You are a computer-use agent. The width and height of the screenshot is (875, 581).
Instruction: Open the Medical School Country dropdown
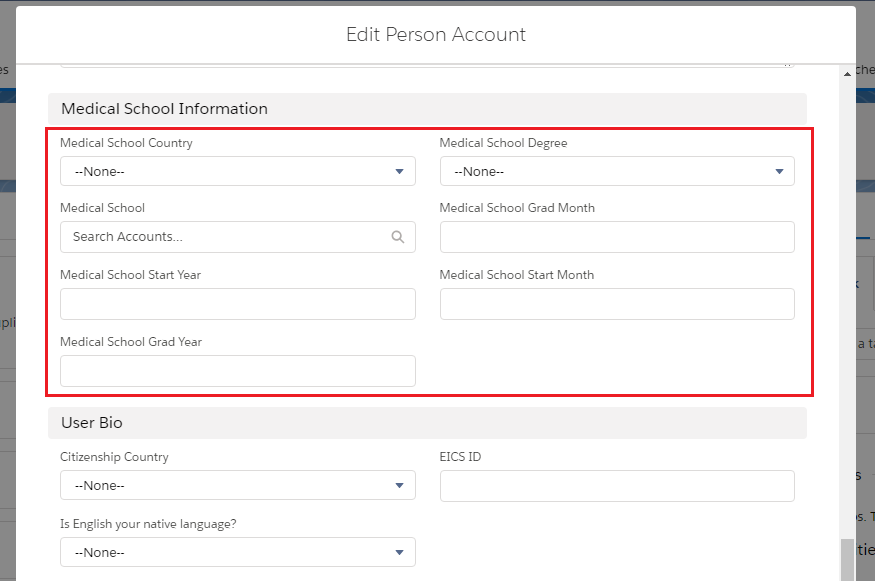pyautogui.click(x=238, y=171)
